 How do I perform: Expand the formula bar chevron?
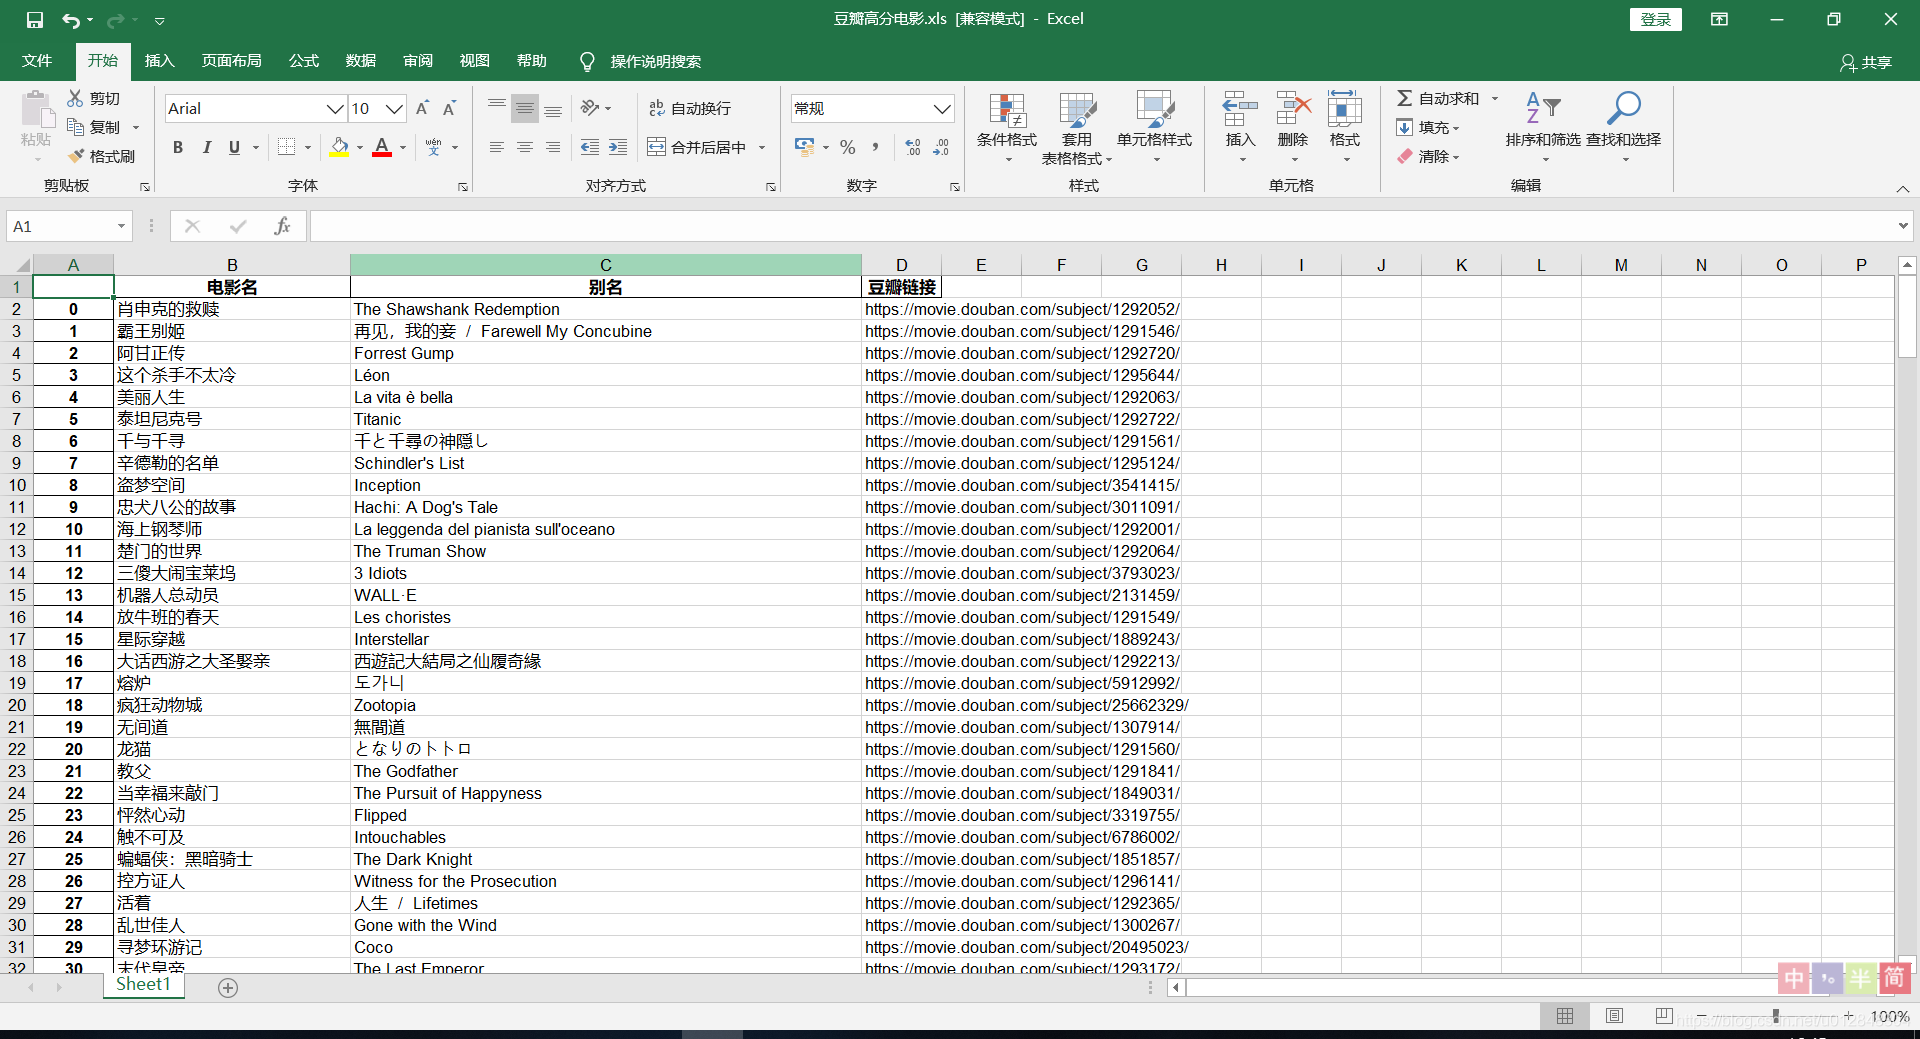click(1903, 226)
